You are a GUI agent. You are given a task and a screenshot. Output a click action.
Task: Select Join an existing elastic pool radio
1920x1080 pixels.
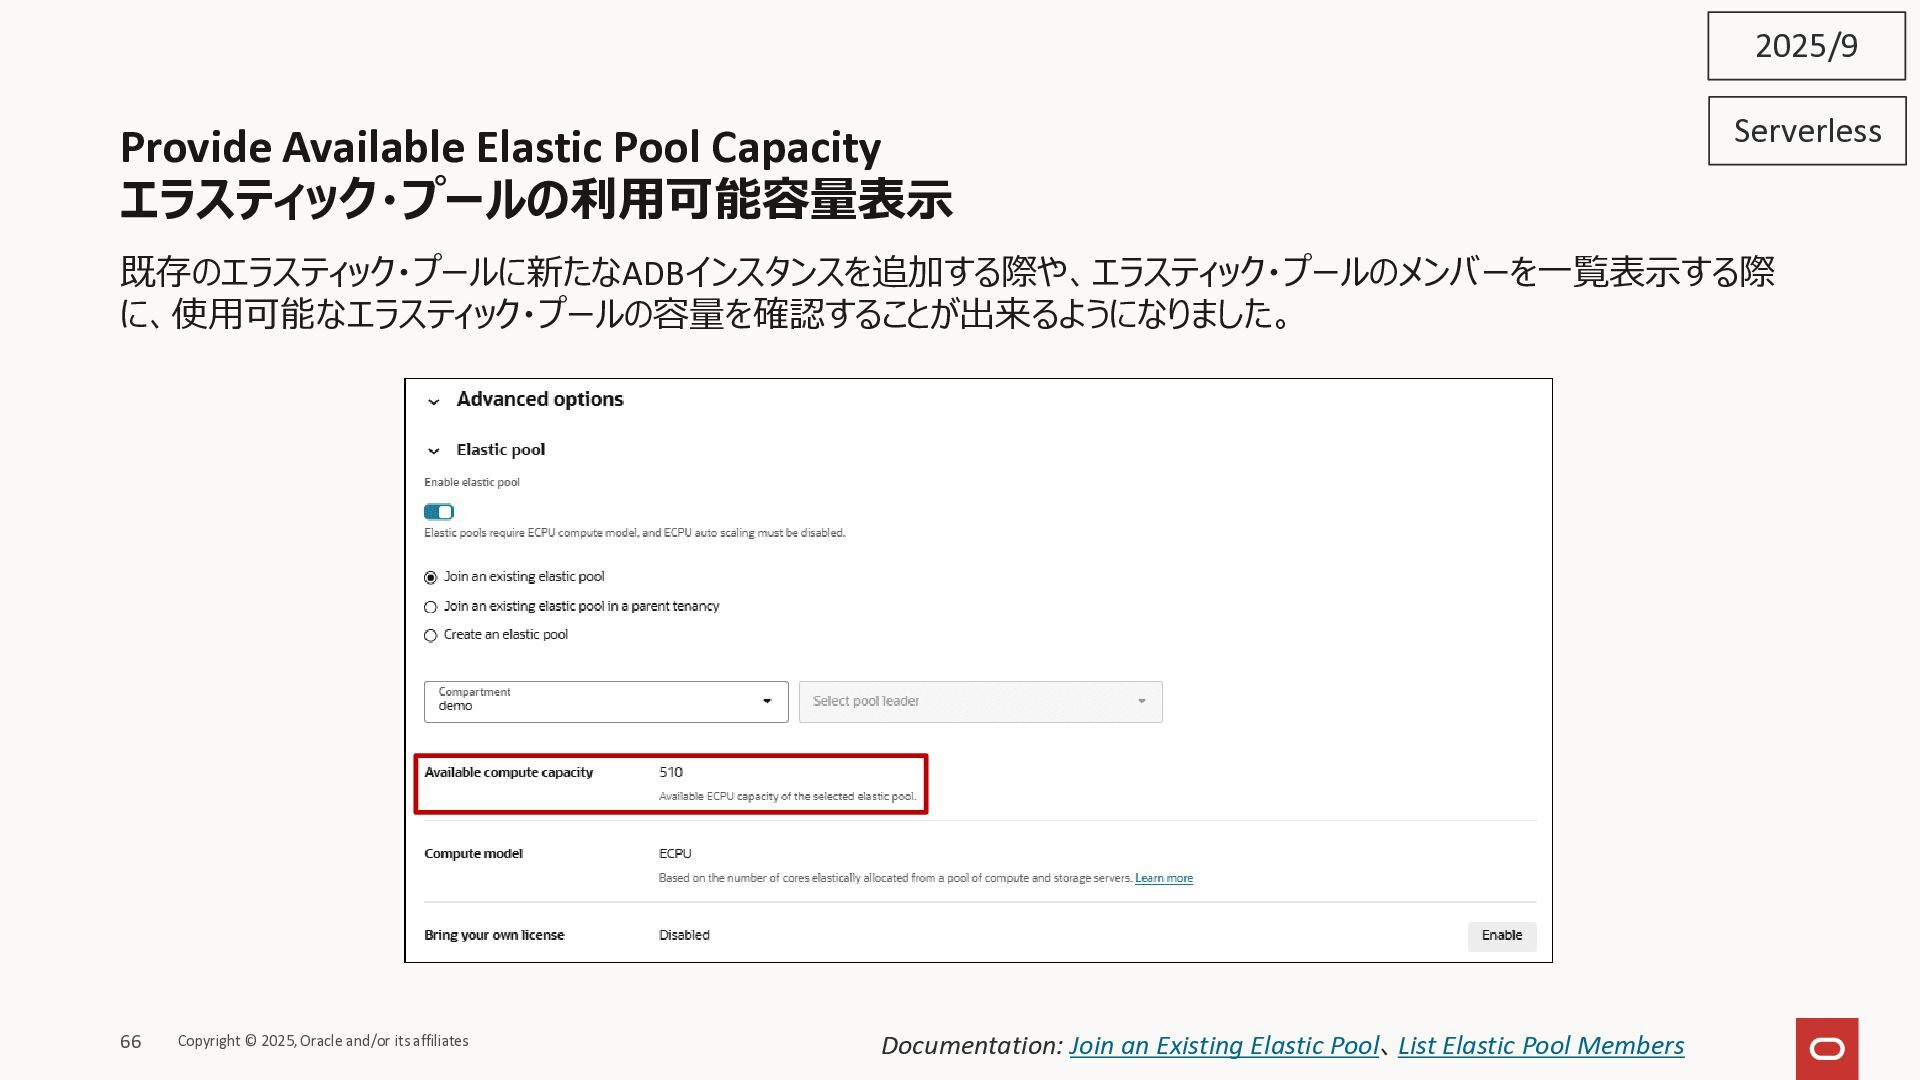click(431, 578)
